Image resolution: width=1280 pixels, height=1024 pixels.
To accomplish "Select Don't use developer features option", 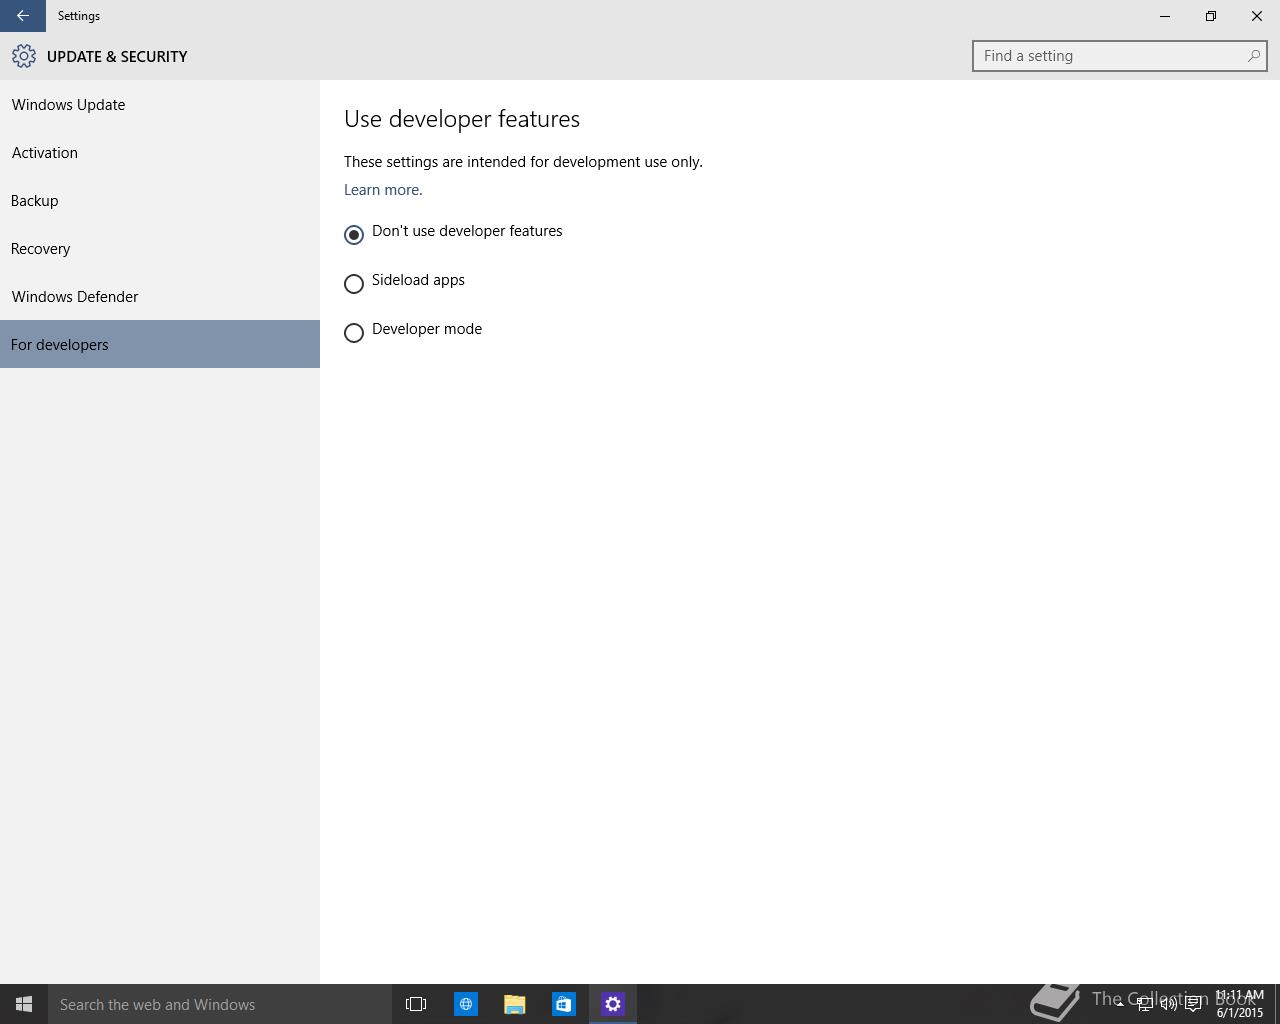I will pos(453,234).
